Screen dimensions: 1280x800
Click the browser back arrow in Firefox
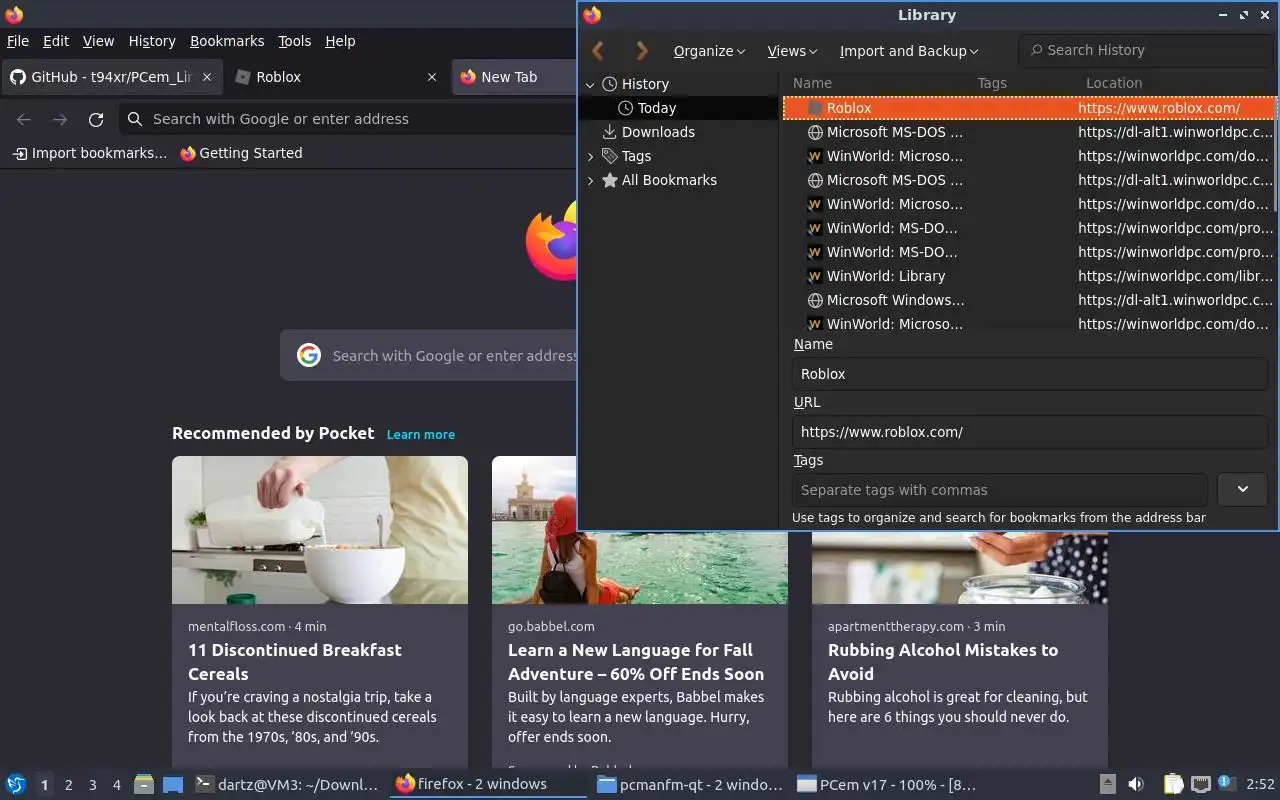pyautogui.click(x=24, y=119)
